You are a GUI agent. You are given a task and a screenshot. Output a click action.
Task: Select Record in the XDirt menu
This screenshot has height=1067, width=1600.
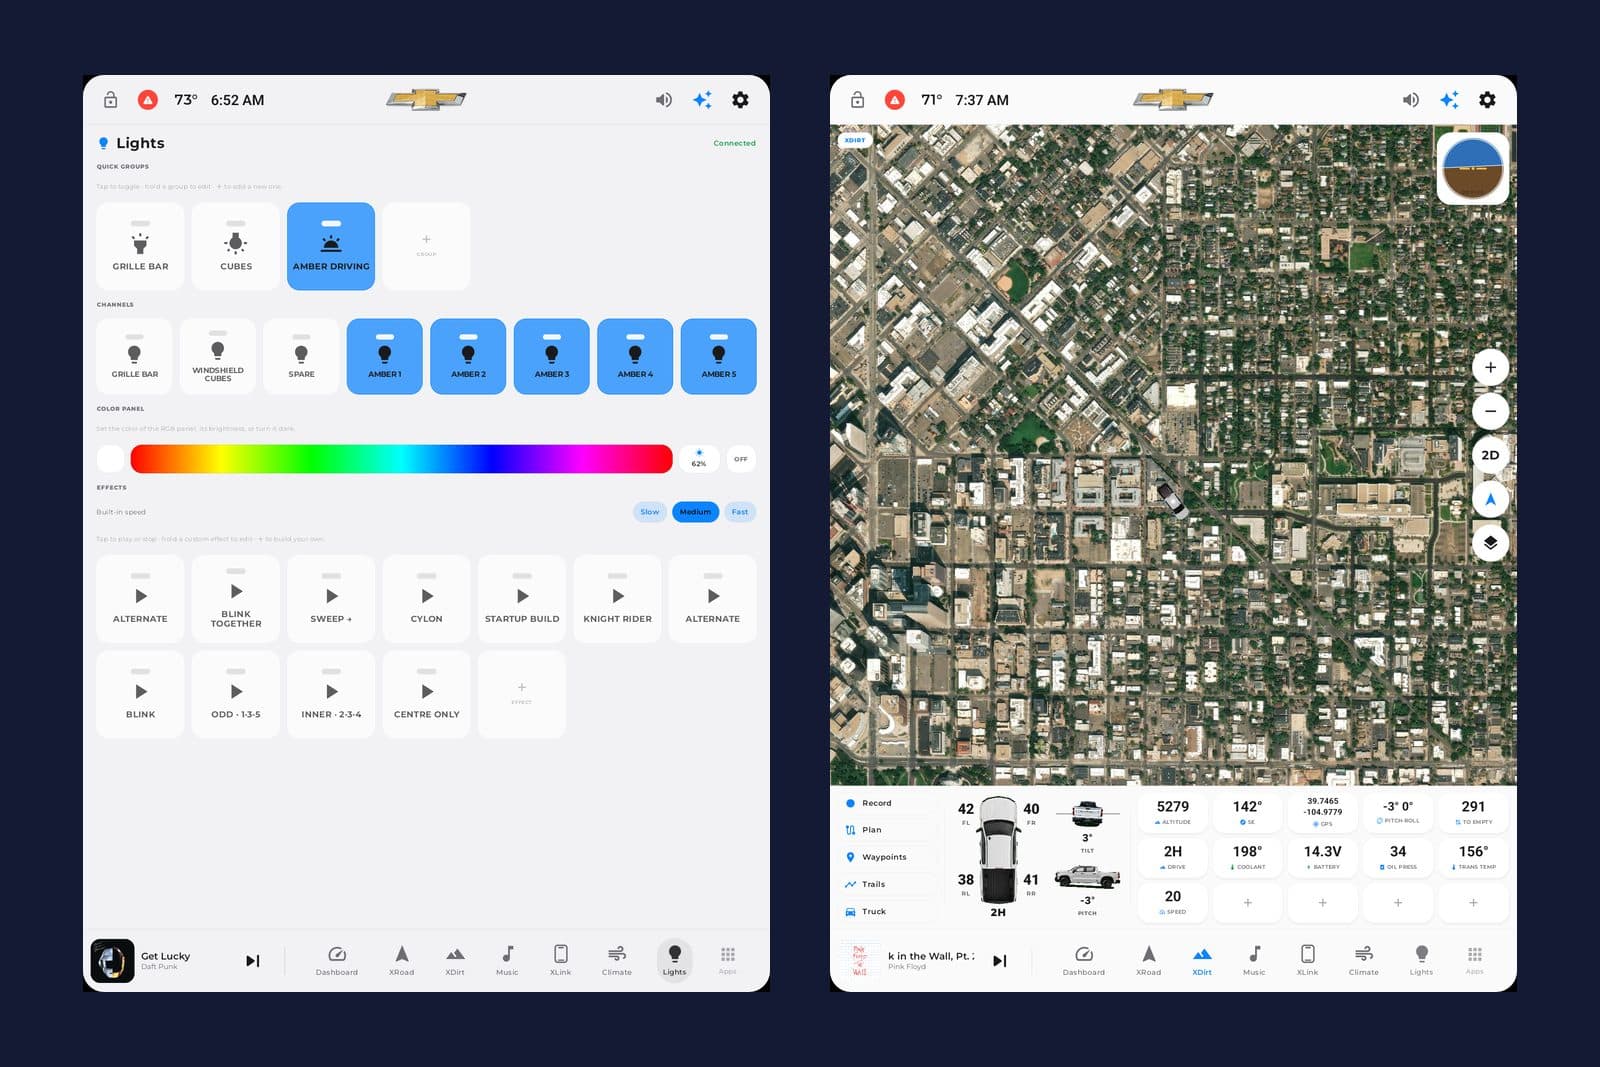point(889,803)
